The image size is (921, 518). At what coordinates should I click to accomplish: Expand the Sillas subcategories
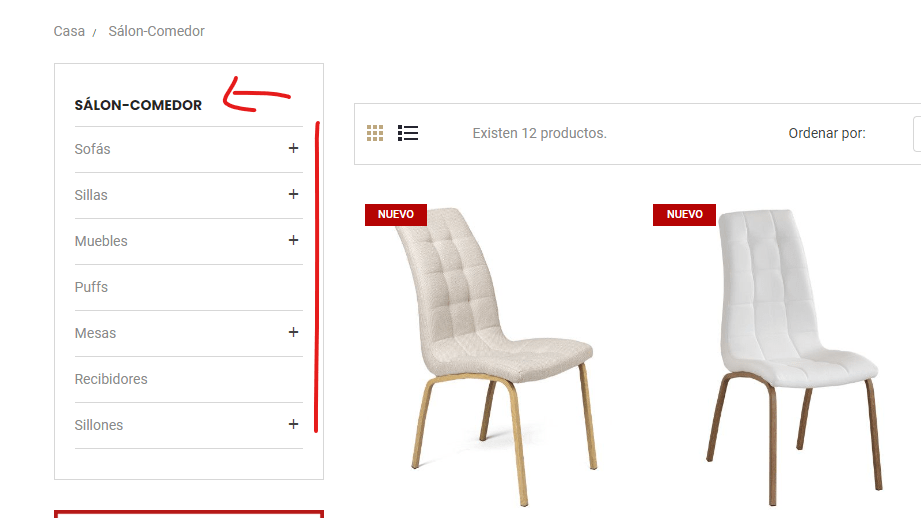click(293, 194)
